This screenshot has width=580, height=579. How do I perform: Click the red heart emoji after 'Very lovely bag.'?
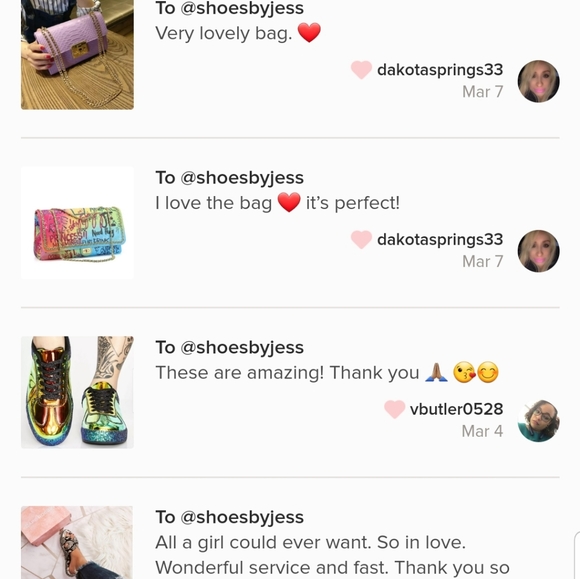[309, 33]
